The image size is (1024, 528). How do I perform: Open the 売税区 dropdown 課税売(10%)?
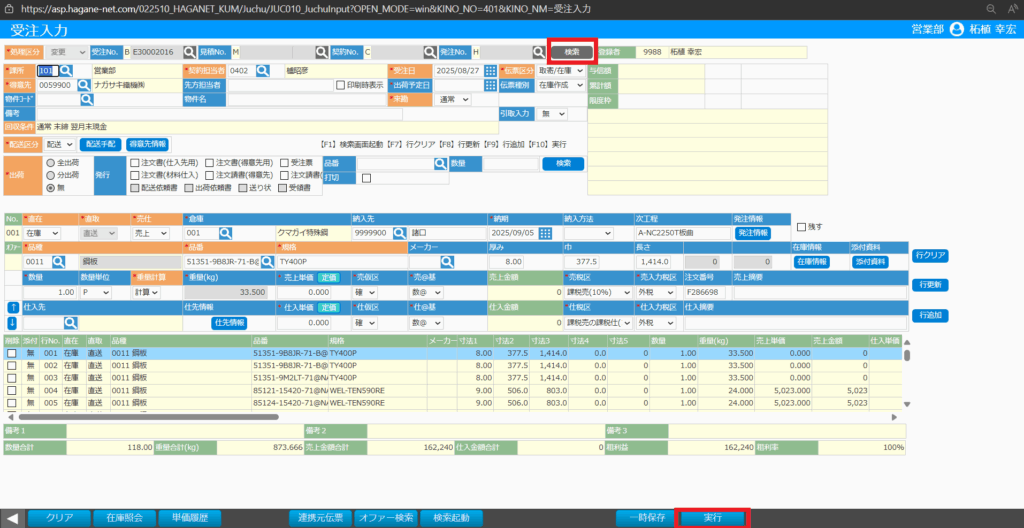click(598, 293)
